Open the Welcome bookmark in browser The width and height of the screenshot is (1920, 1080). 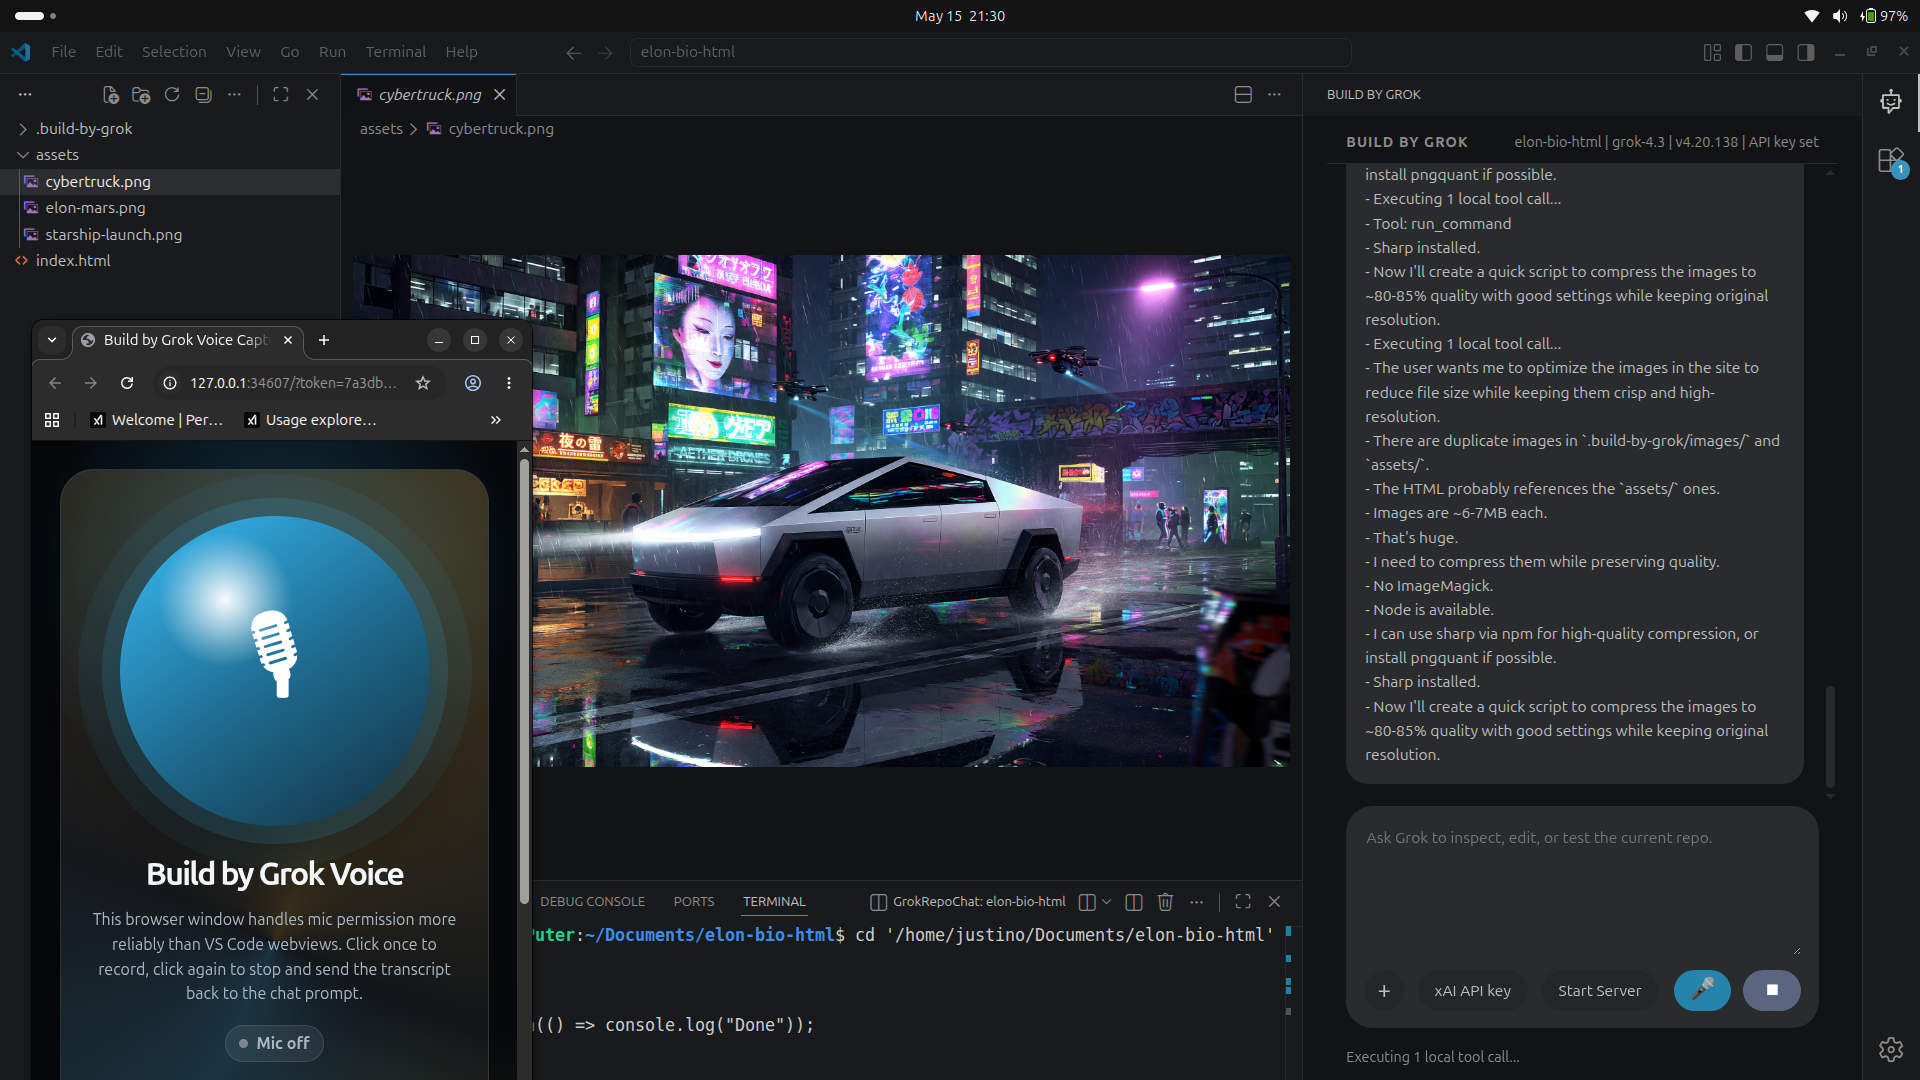pos(157,420)
